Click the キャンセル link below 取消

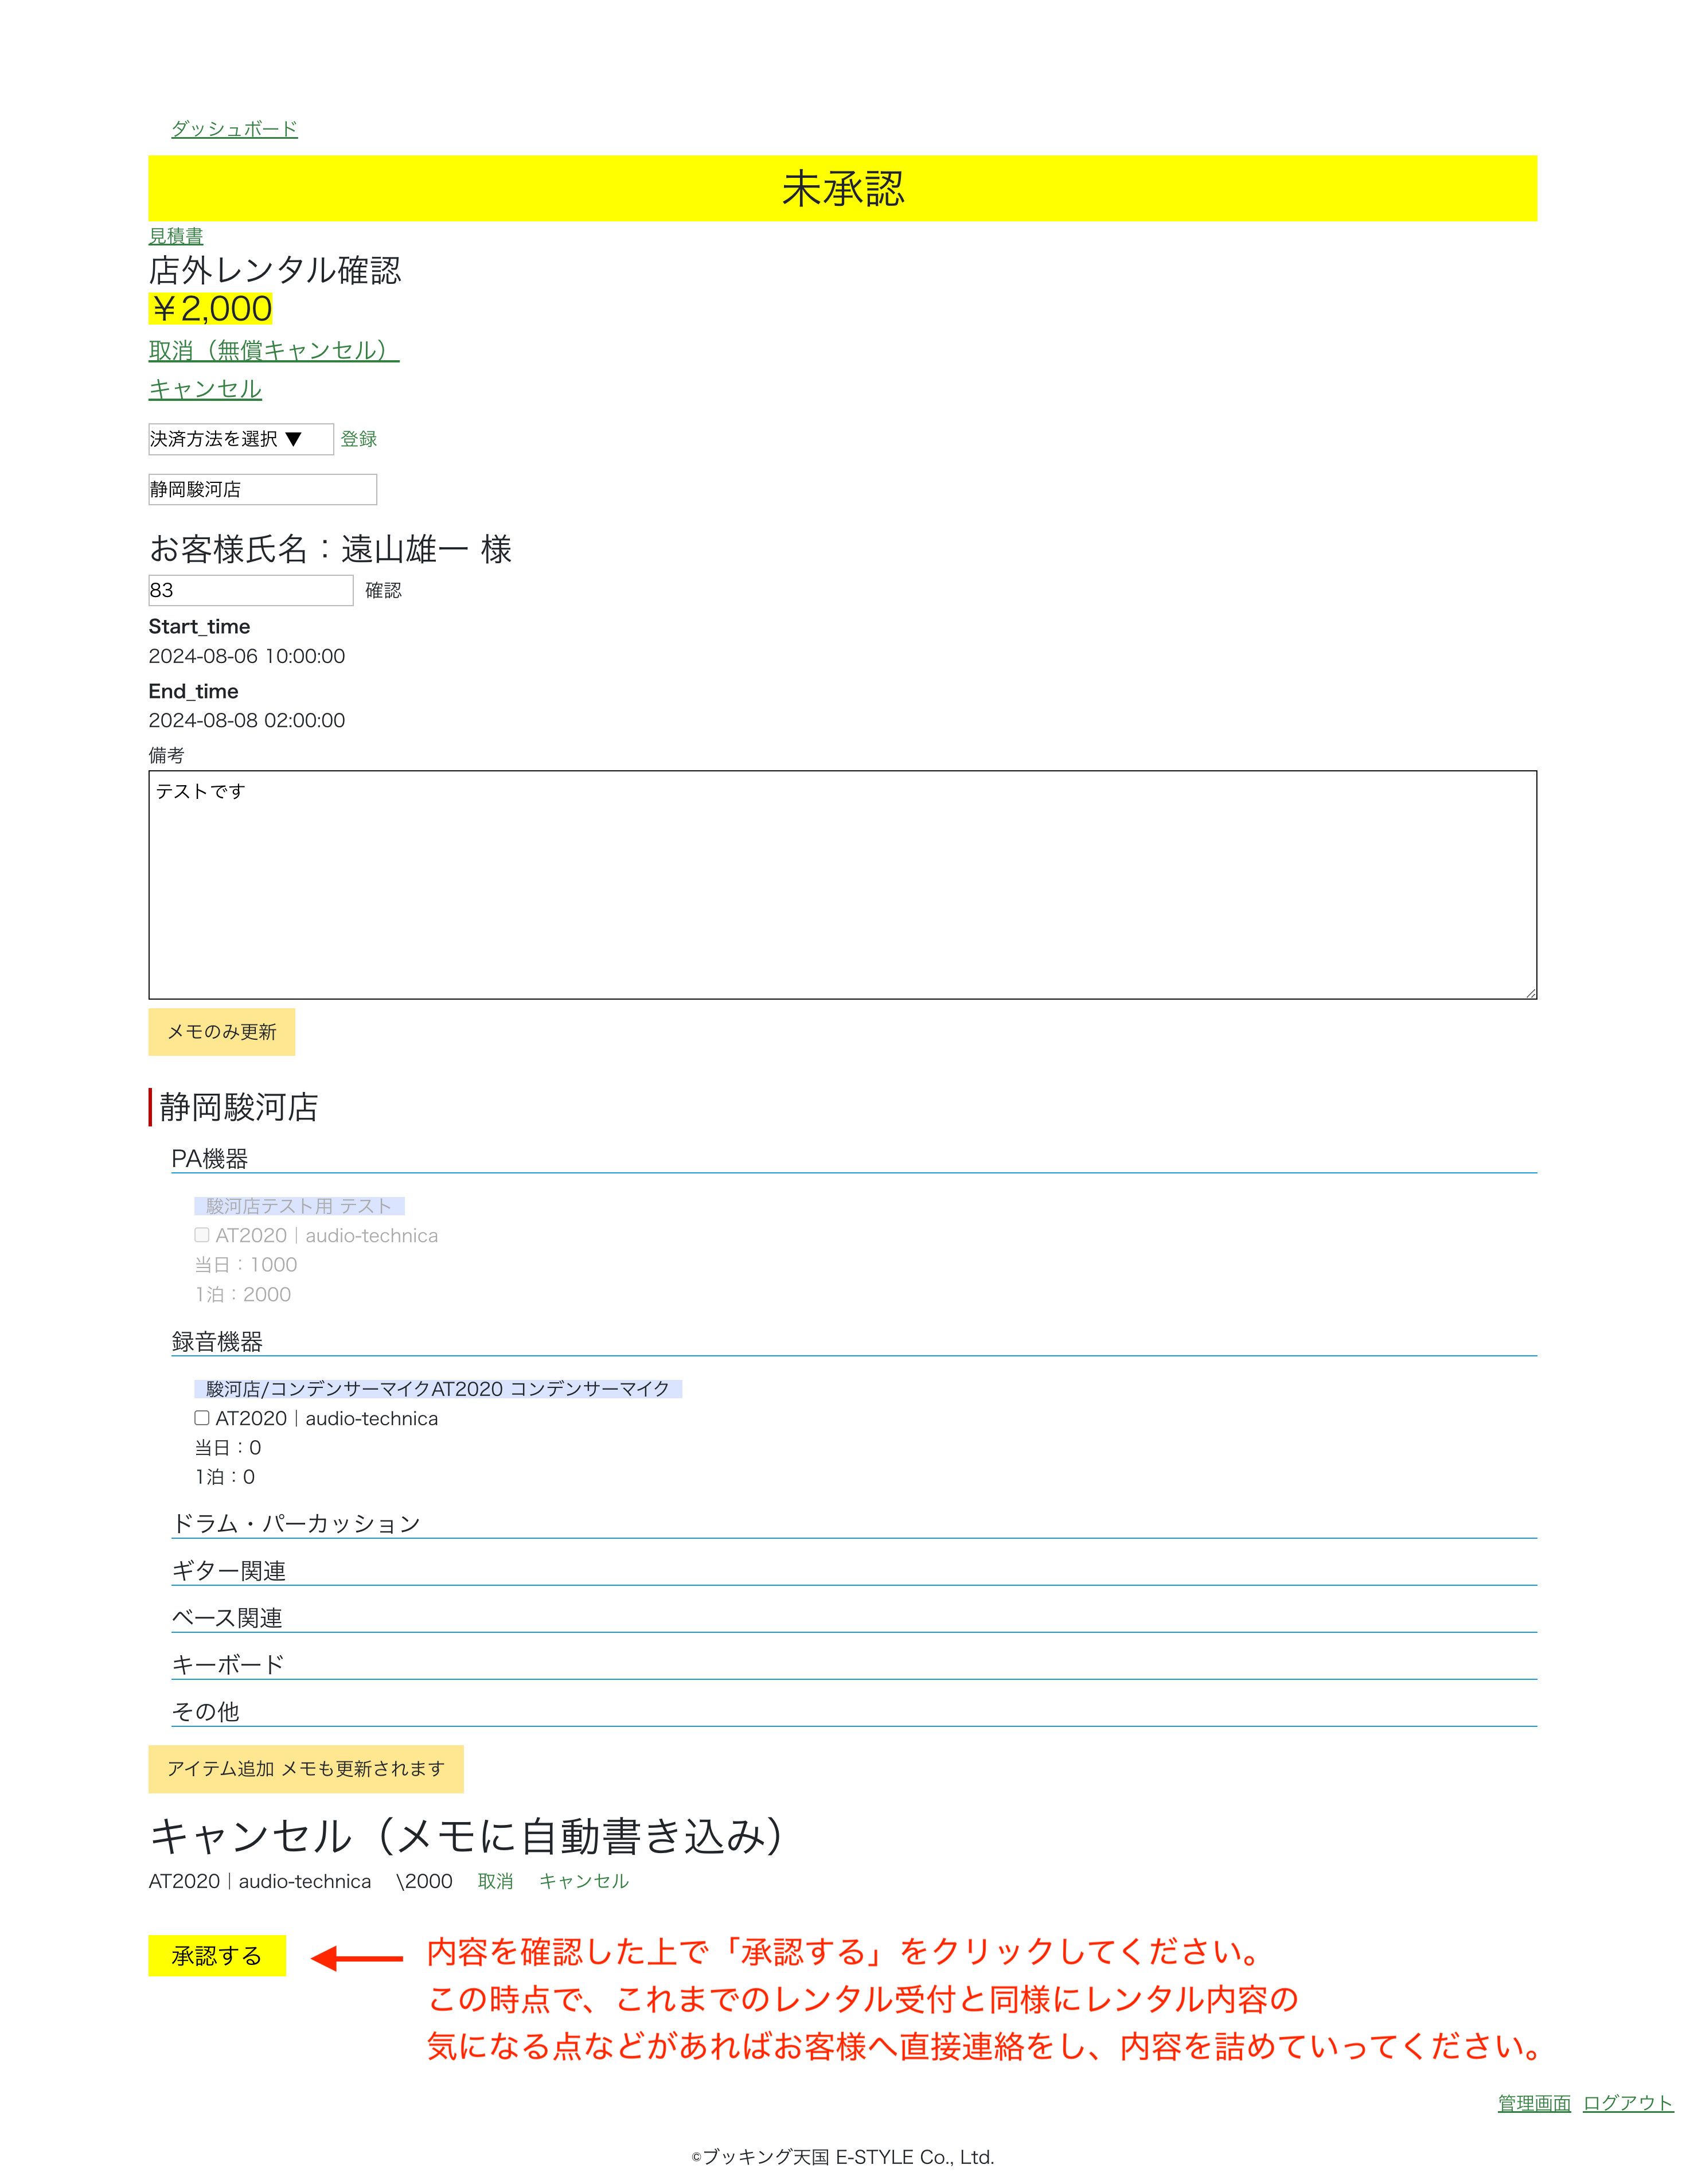[205, 389]
